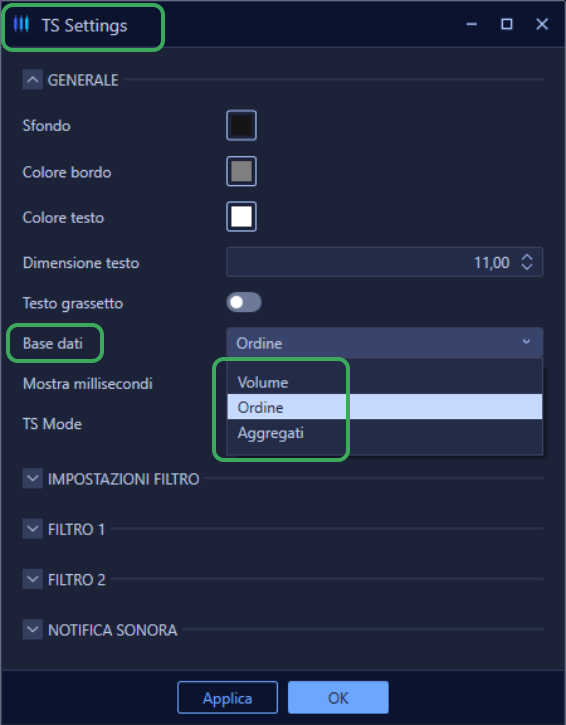Viewport: 566px width, 725px height.
Task: Select Ordine option in dropdown list
Action: [385, 407]
